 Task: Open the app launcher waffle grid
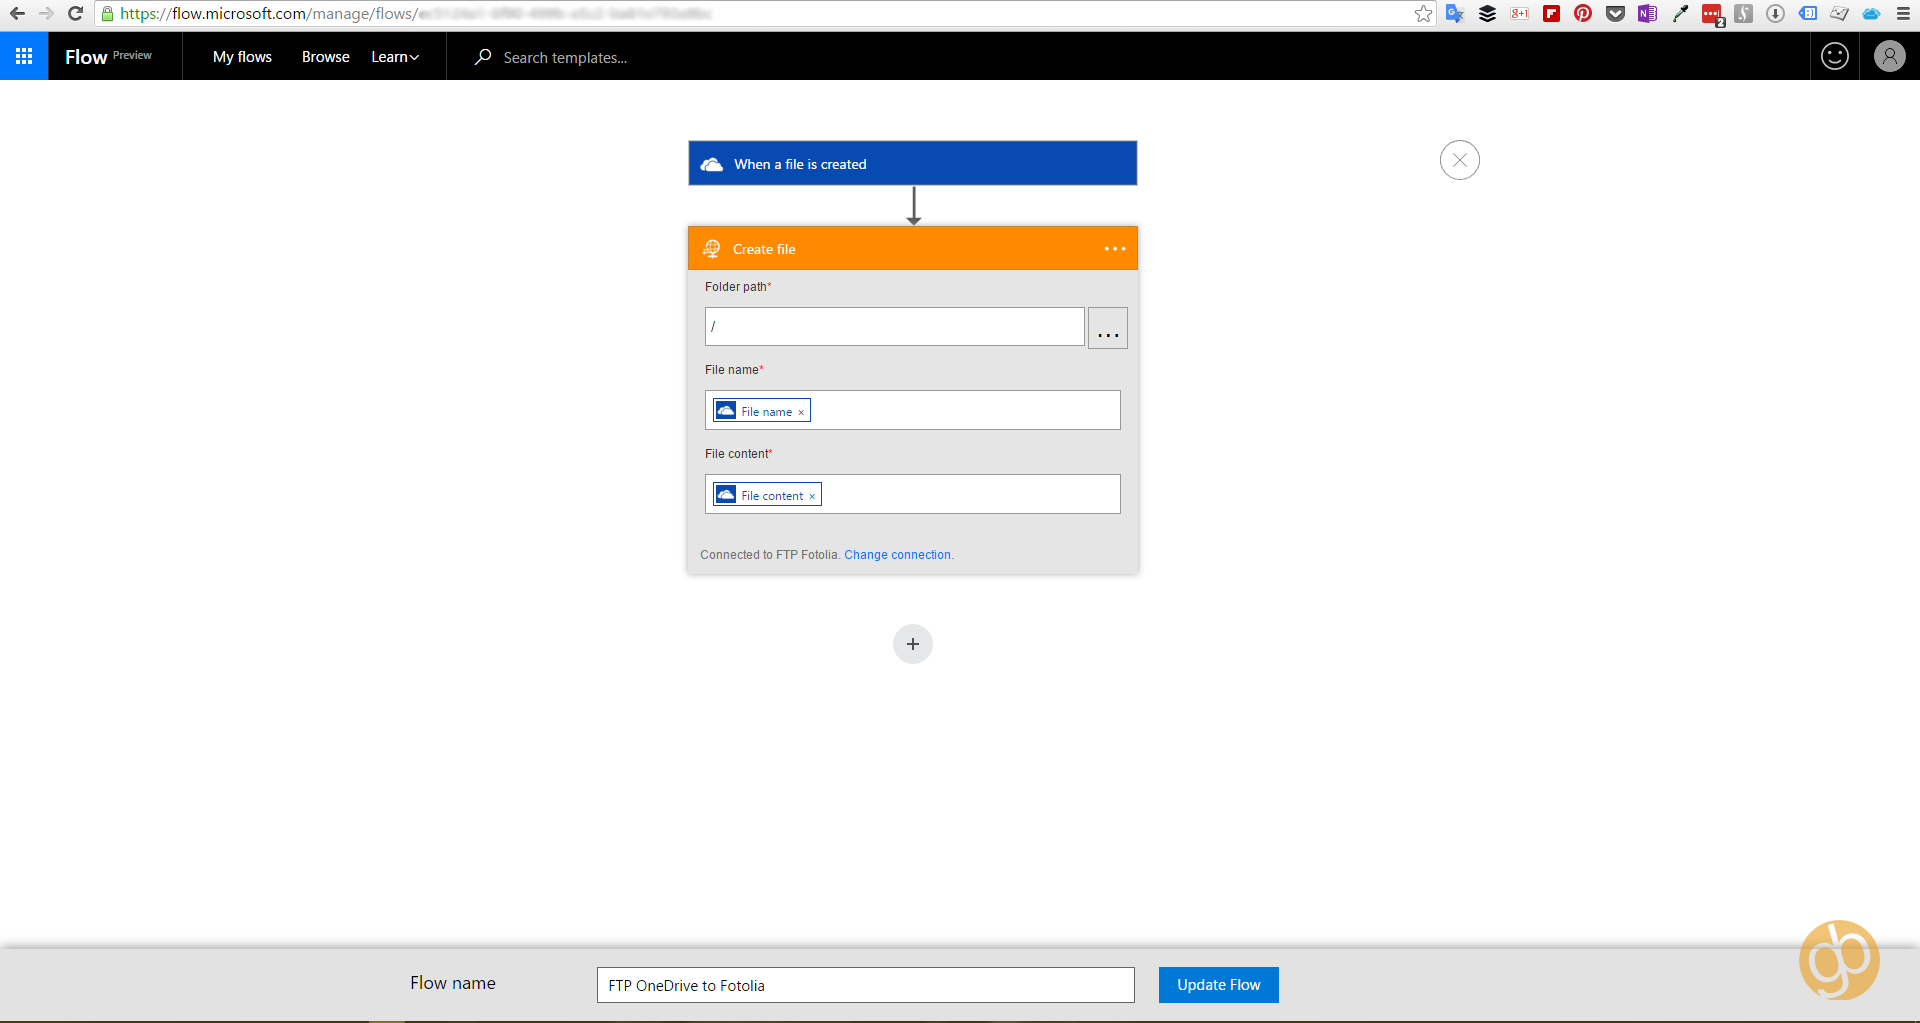24,56
